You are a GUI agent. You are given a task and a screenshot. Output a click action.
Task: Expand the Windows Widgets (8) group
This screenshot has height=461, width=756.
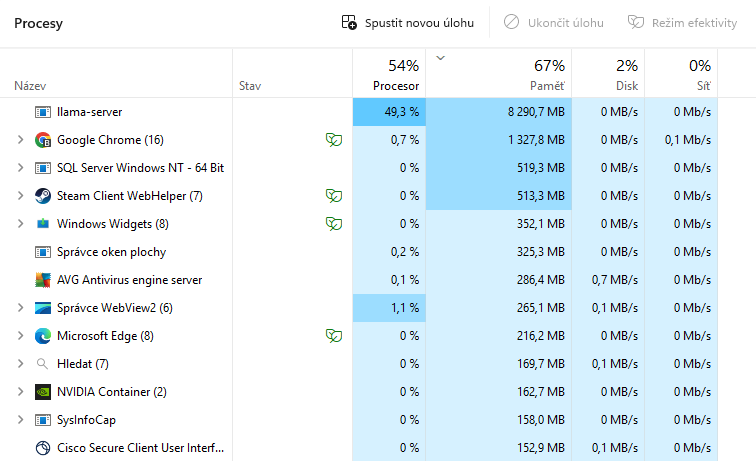coord(20,224)
